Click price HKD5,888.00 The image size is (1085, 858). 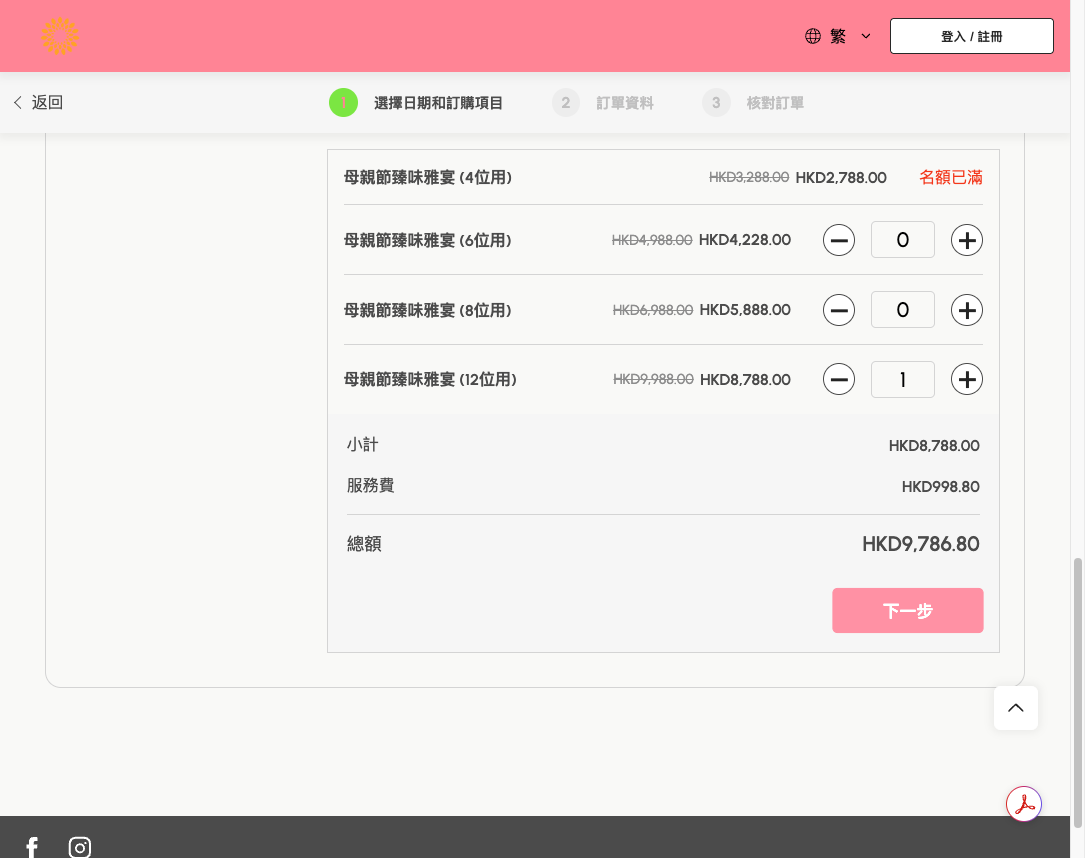click(x=745, y=310)
